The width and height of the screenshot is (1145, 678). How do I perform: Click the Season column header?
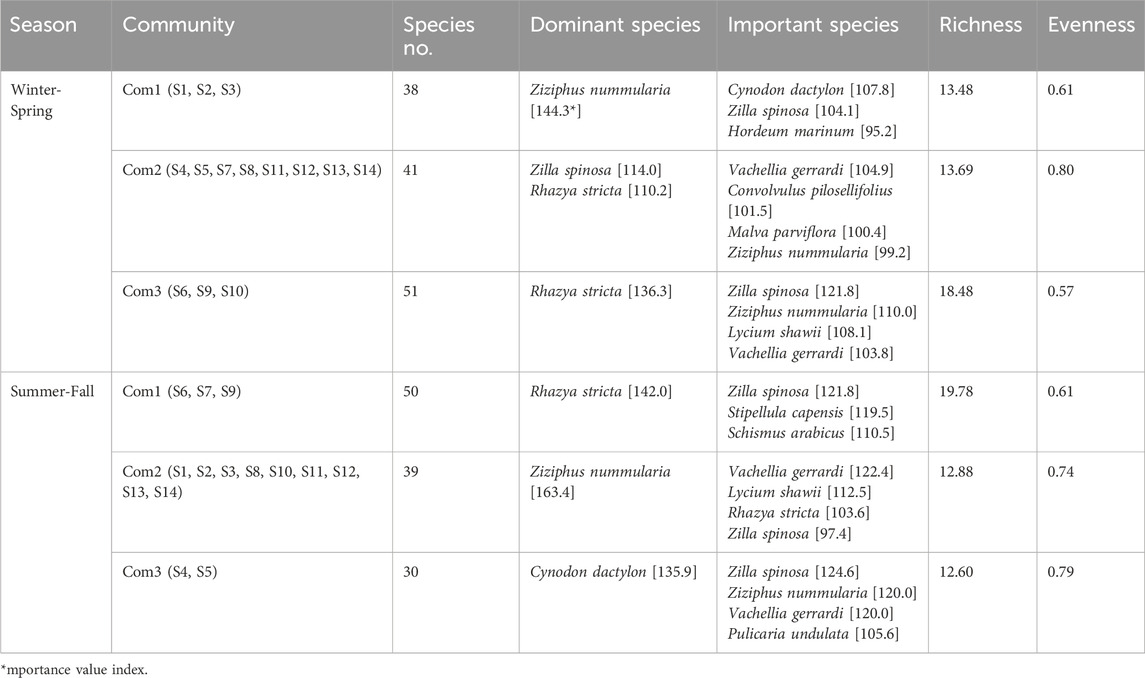point(43,25)
